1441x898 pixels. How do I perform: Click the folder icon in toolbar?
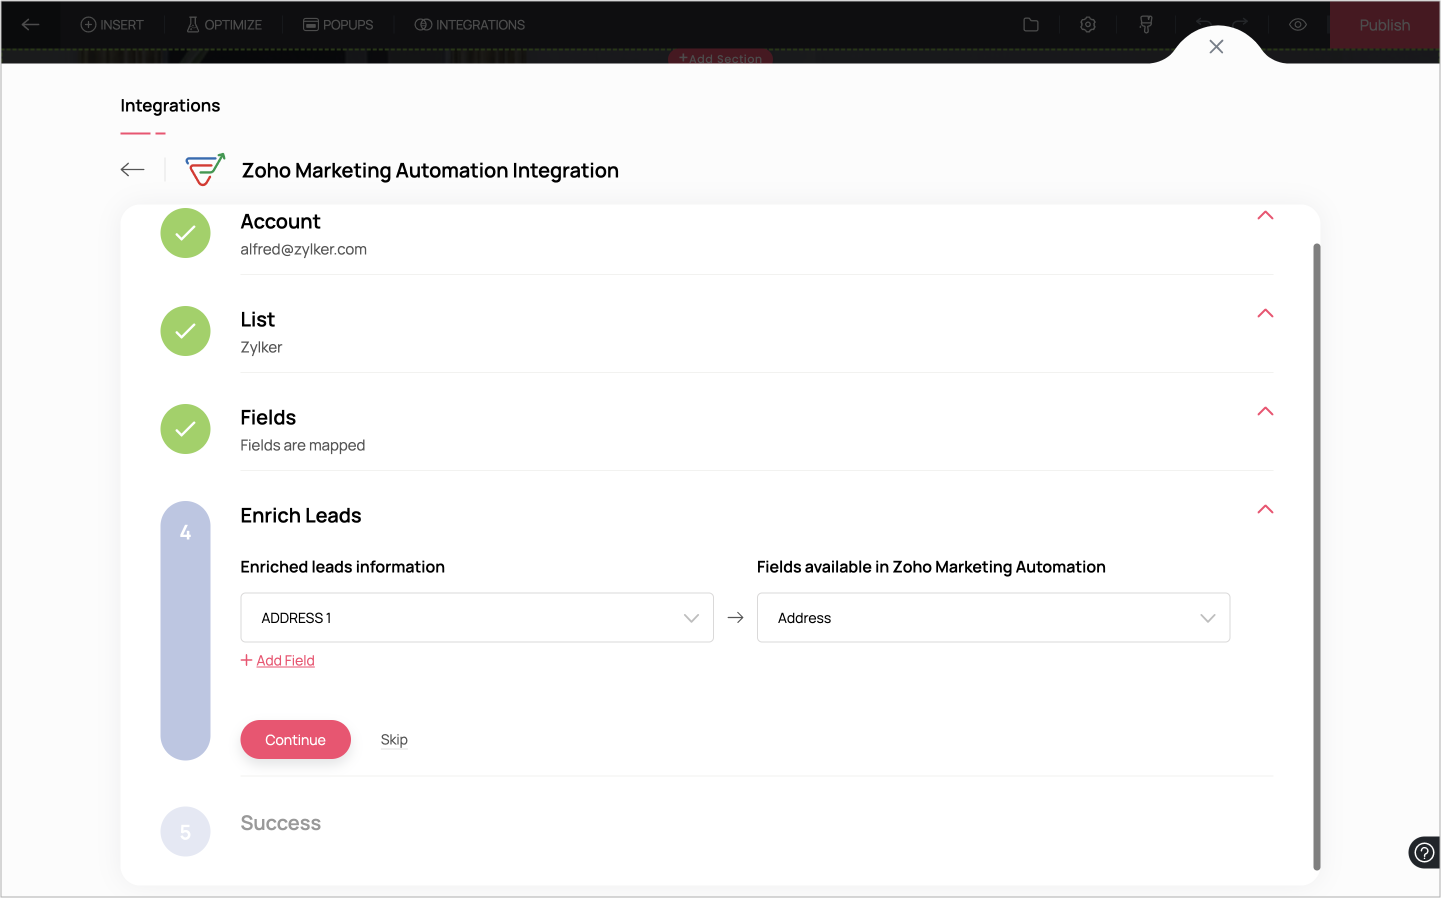(1031, 25)
